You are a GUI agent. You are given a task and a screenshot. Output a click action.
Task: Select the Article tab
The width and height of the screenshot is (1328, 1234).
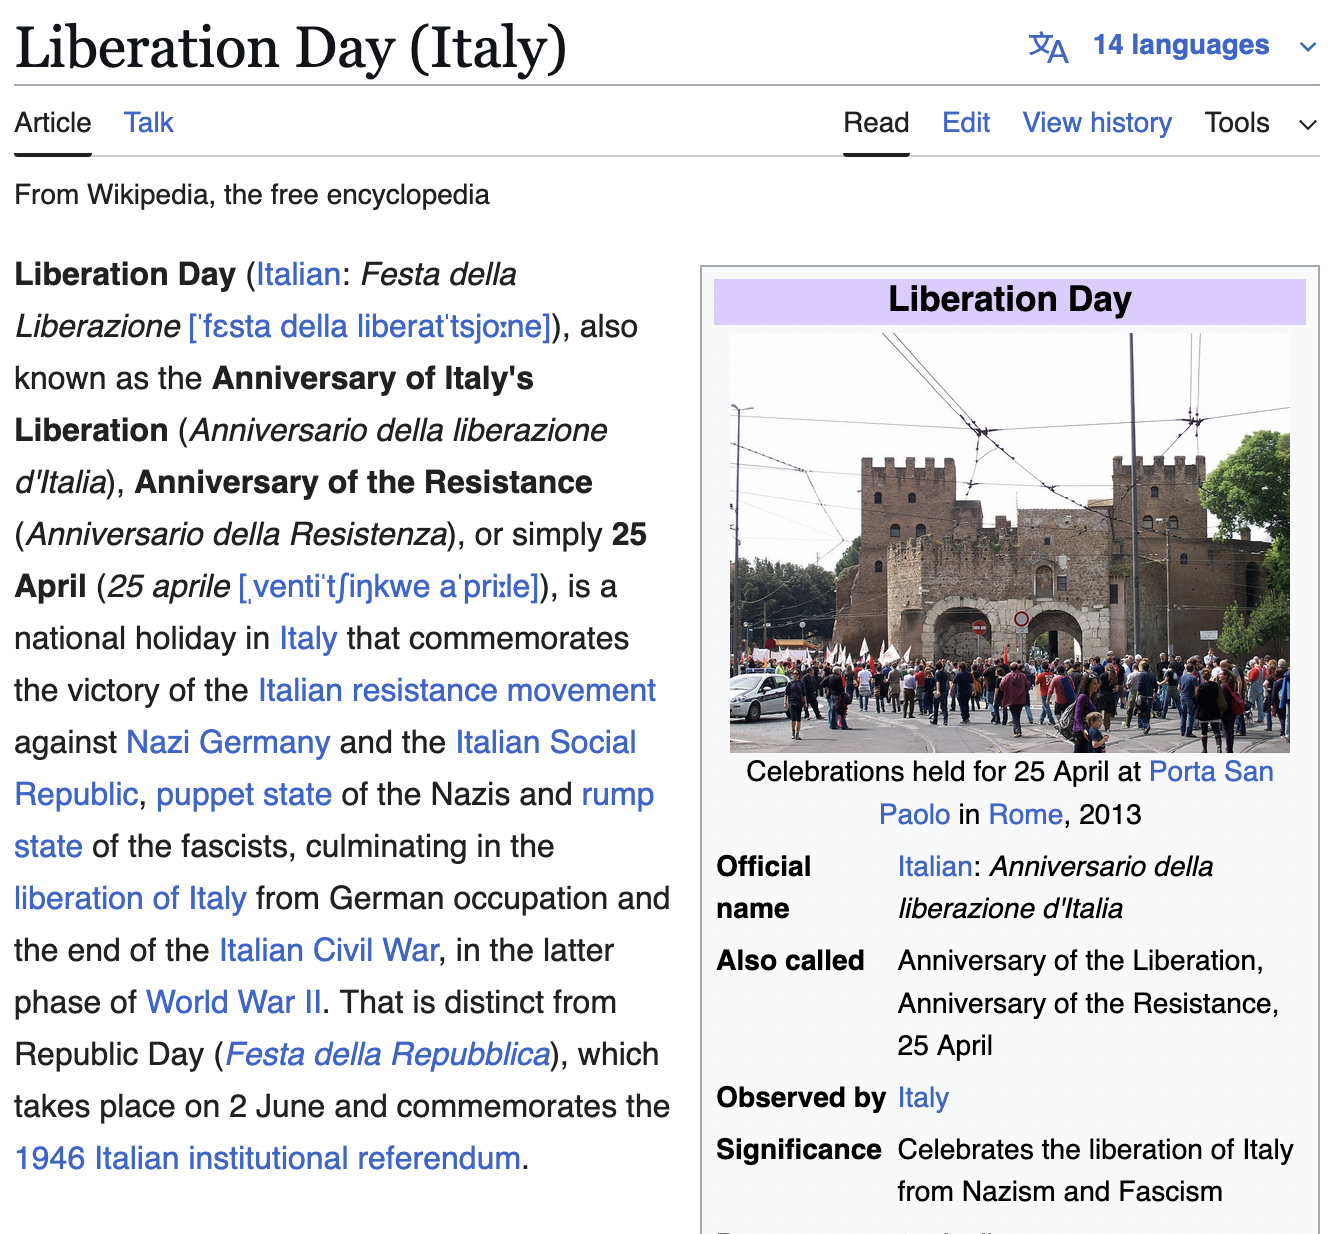click(x=53, y=123)
